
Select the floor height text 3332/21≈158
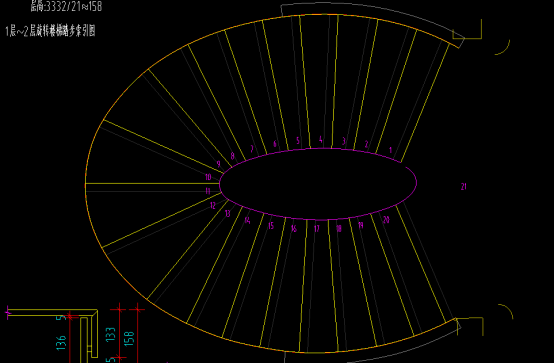[66, 6]
